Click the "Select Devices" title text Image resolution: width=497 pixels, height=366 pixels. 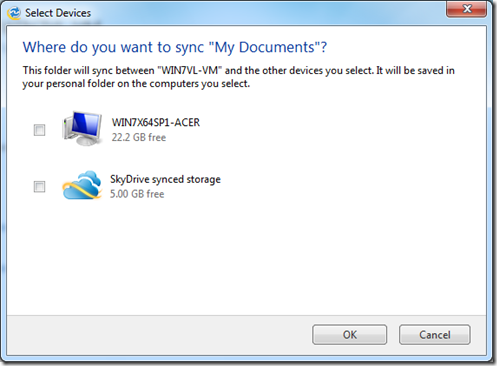point(58,13)
